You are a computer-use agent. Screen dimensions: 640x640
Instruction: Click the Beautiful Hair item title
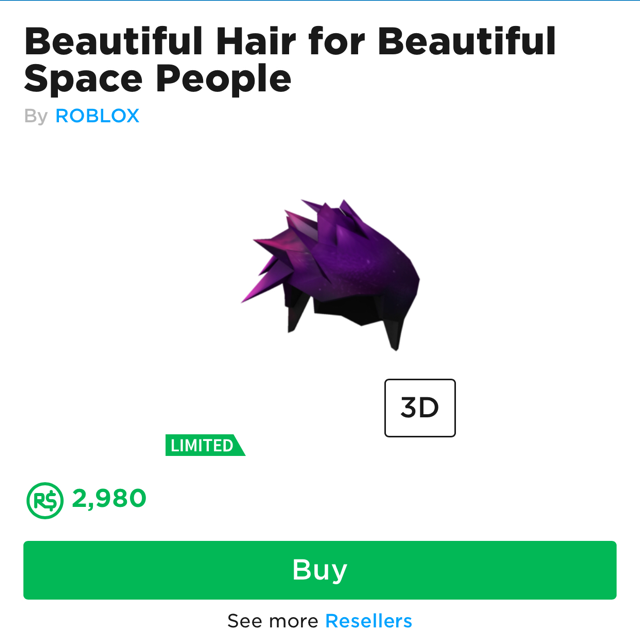pyautogui.click(x=290, y=60)
